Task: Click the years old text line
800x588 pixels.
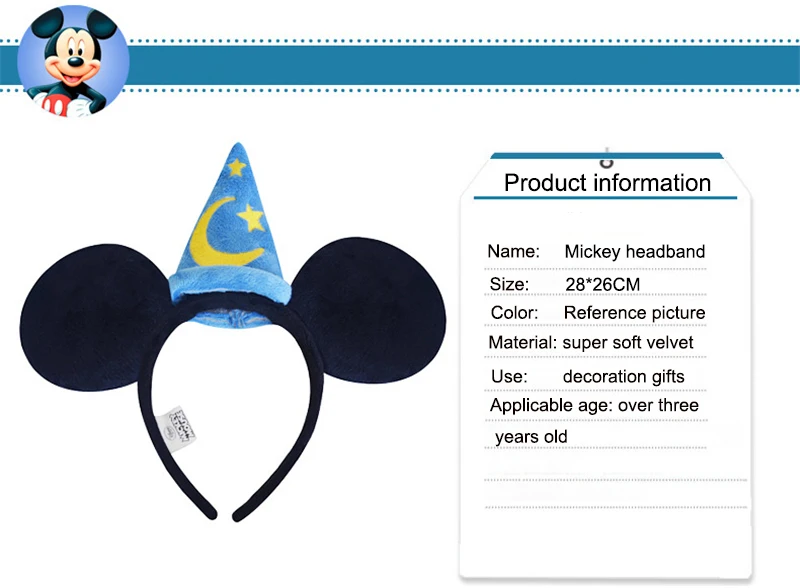Action: tap(531, 437)
